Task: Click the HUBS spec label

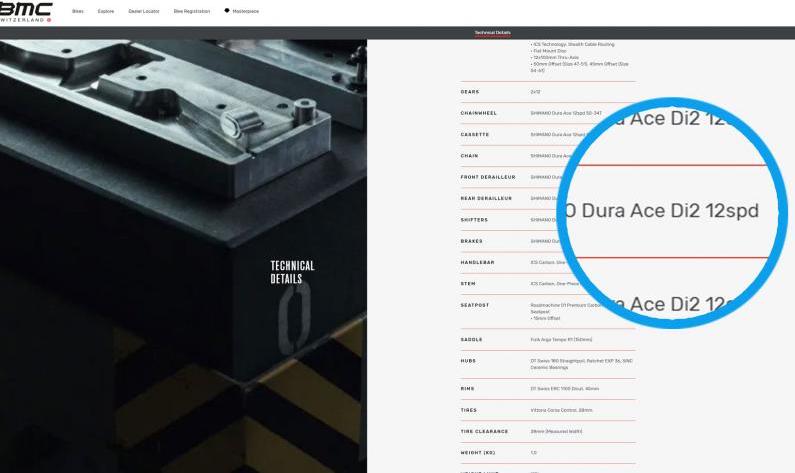Action: click(468, 360)
